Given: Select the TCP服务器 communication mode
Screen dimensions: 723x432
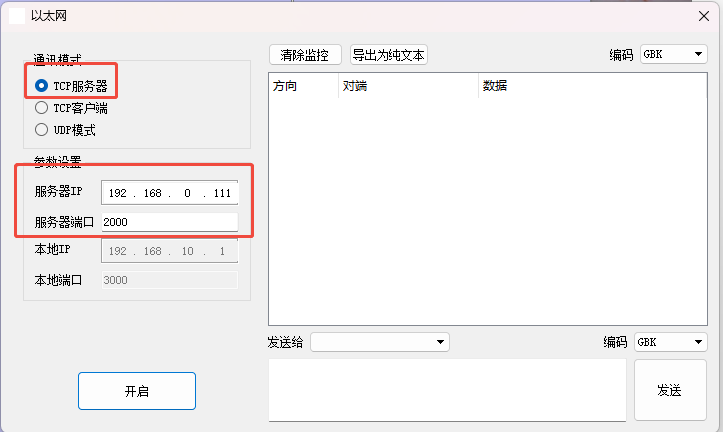Looking at the screenshot, I should point(42,85).
